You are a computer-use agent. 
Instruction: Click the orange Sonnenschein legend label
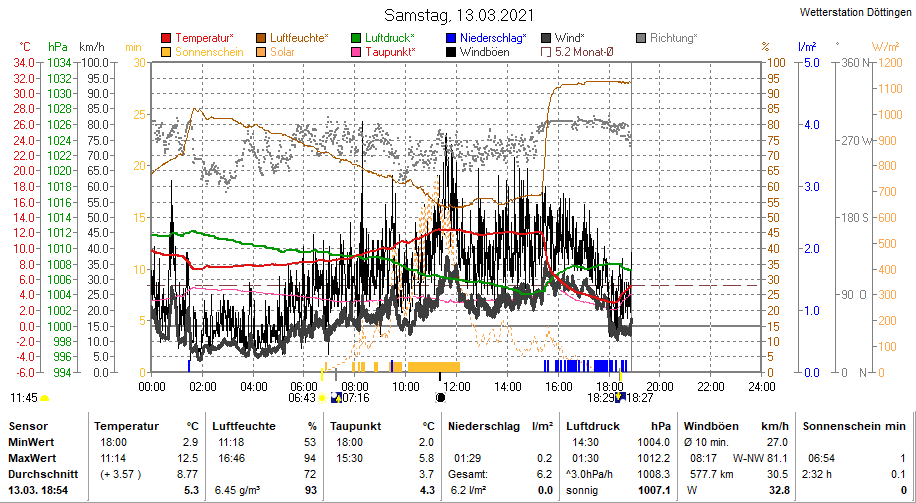tap(209, 52)
